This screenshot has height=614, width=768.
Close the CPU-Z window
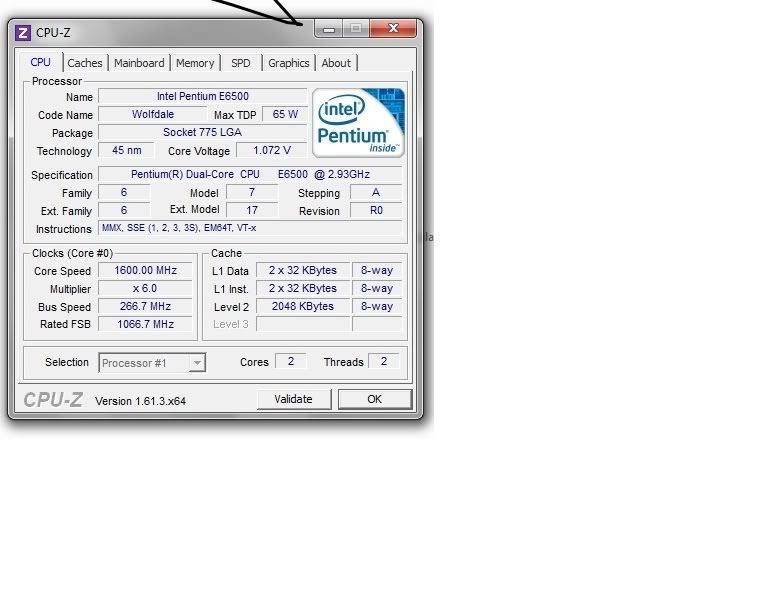click(393, 28)
